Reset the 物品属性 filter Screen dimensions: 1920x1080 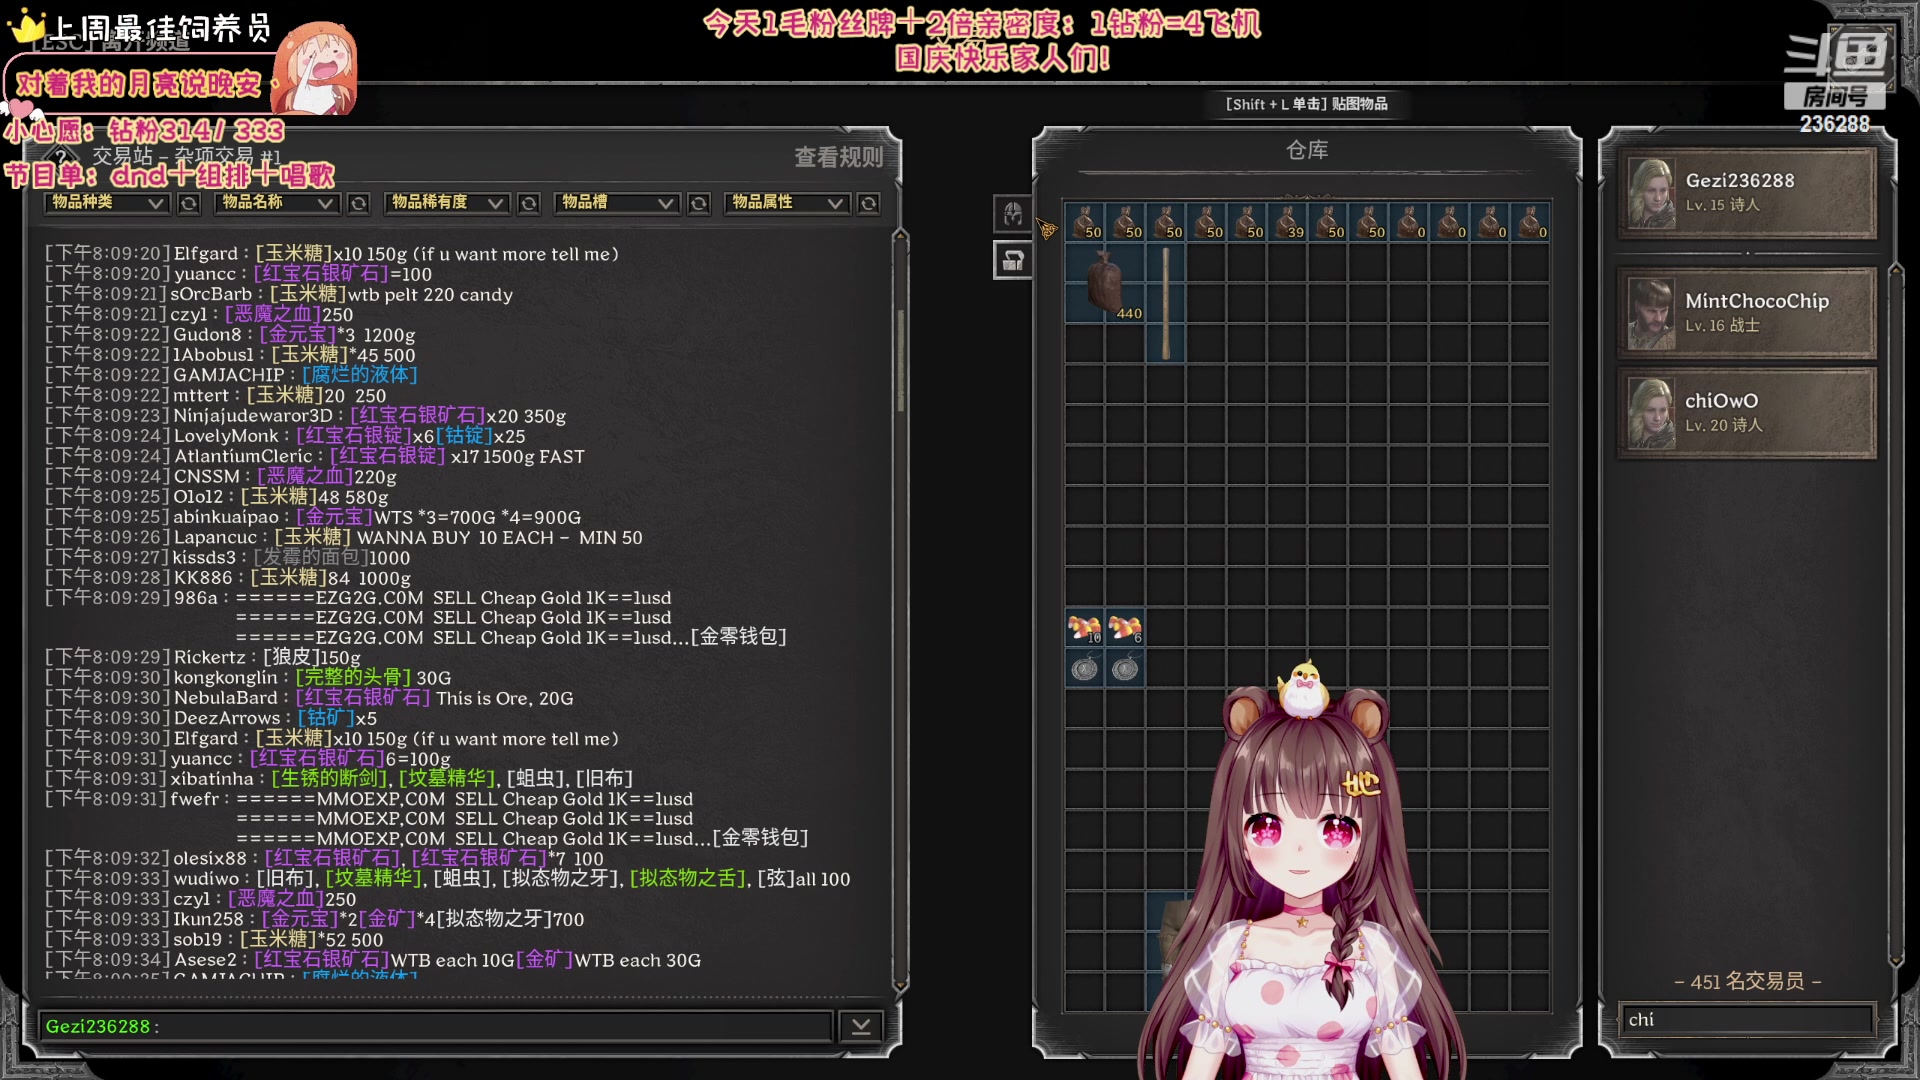pos(868,204)
